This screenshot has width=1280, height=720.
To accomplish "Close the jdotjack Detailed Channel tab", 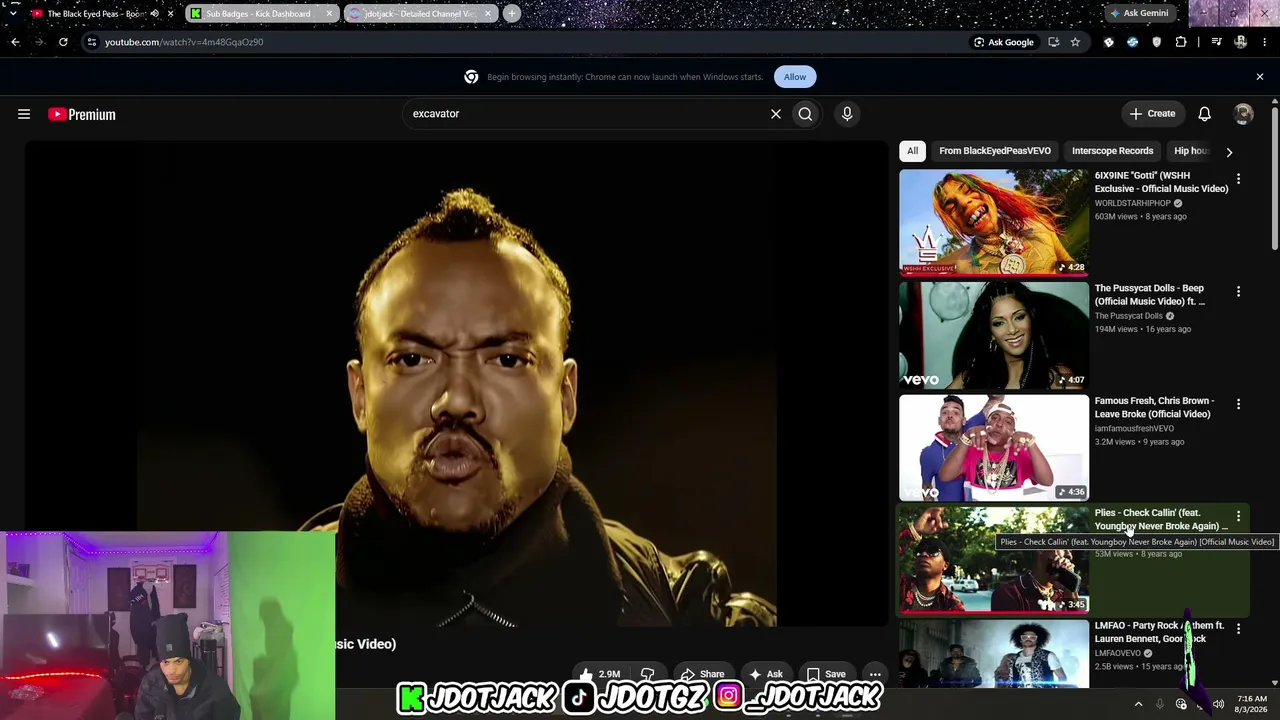I will click(486, 14).
